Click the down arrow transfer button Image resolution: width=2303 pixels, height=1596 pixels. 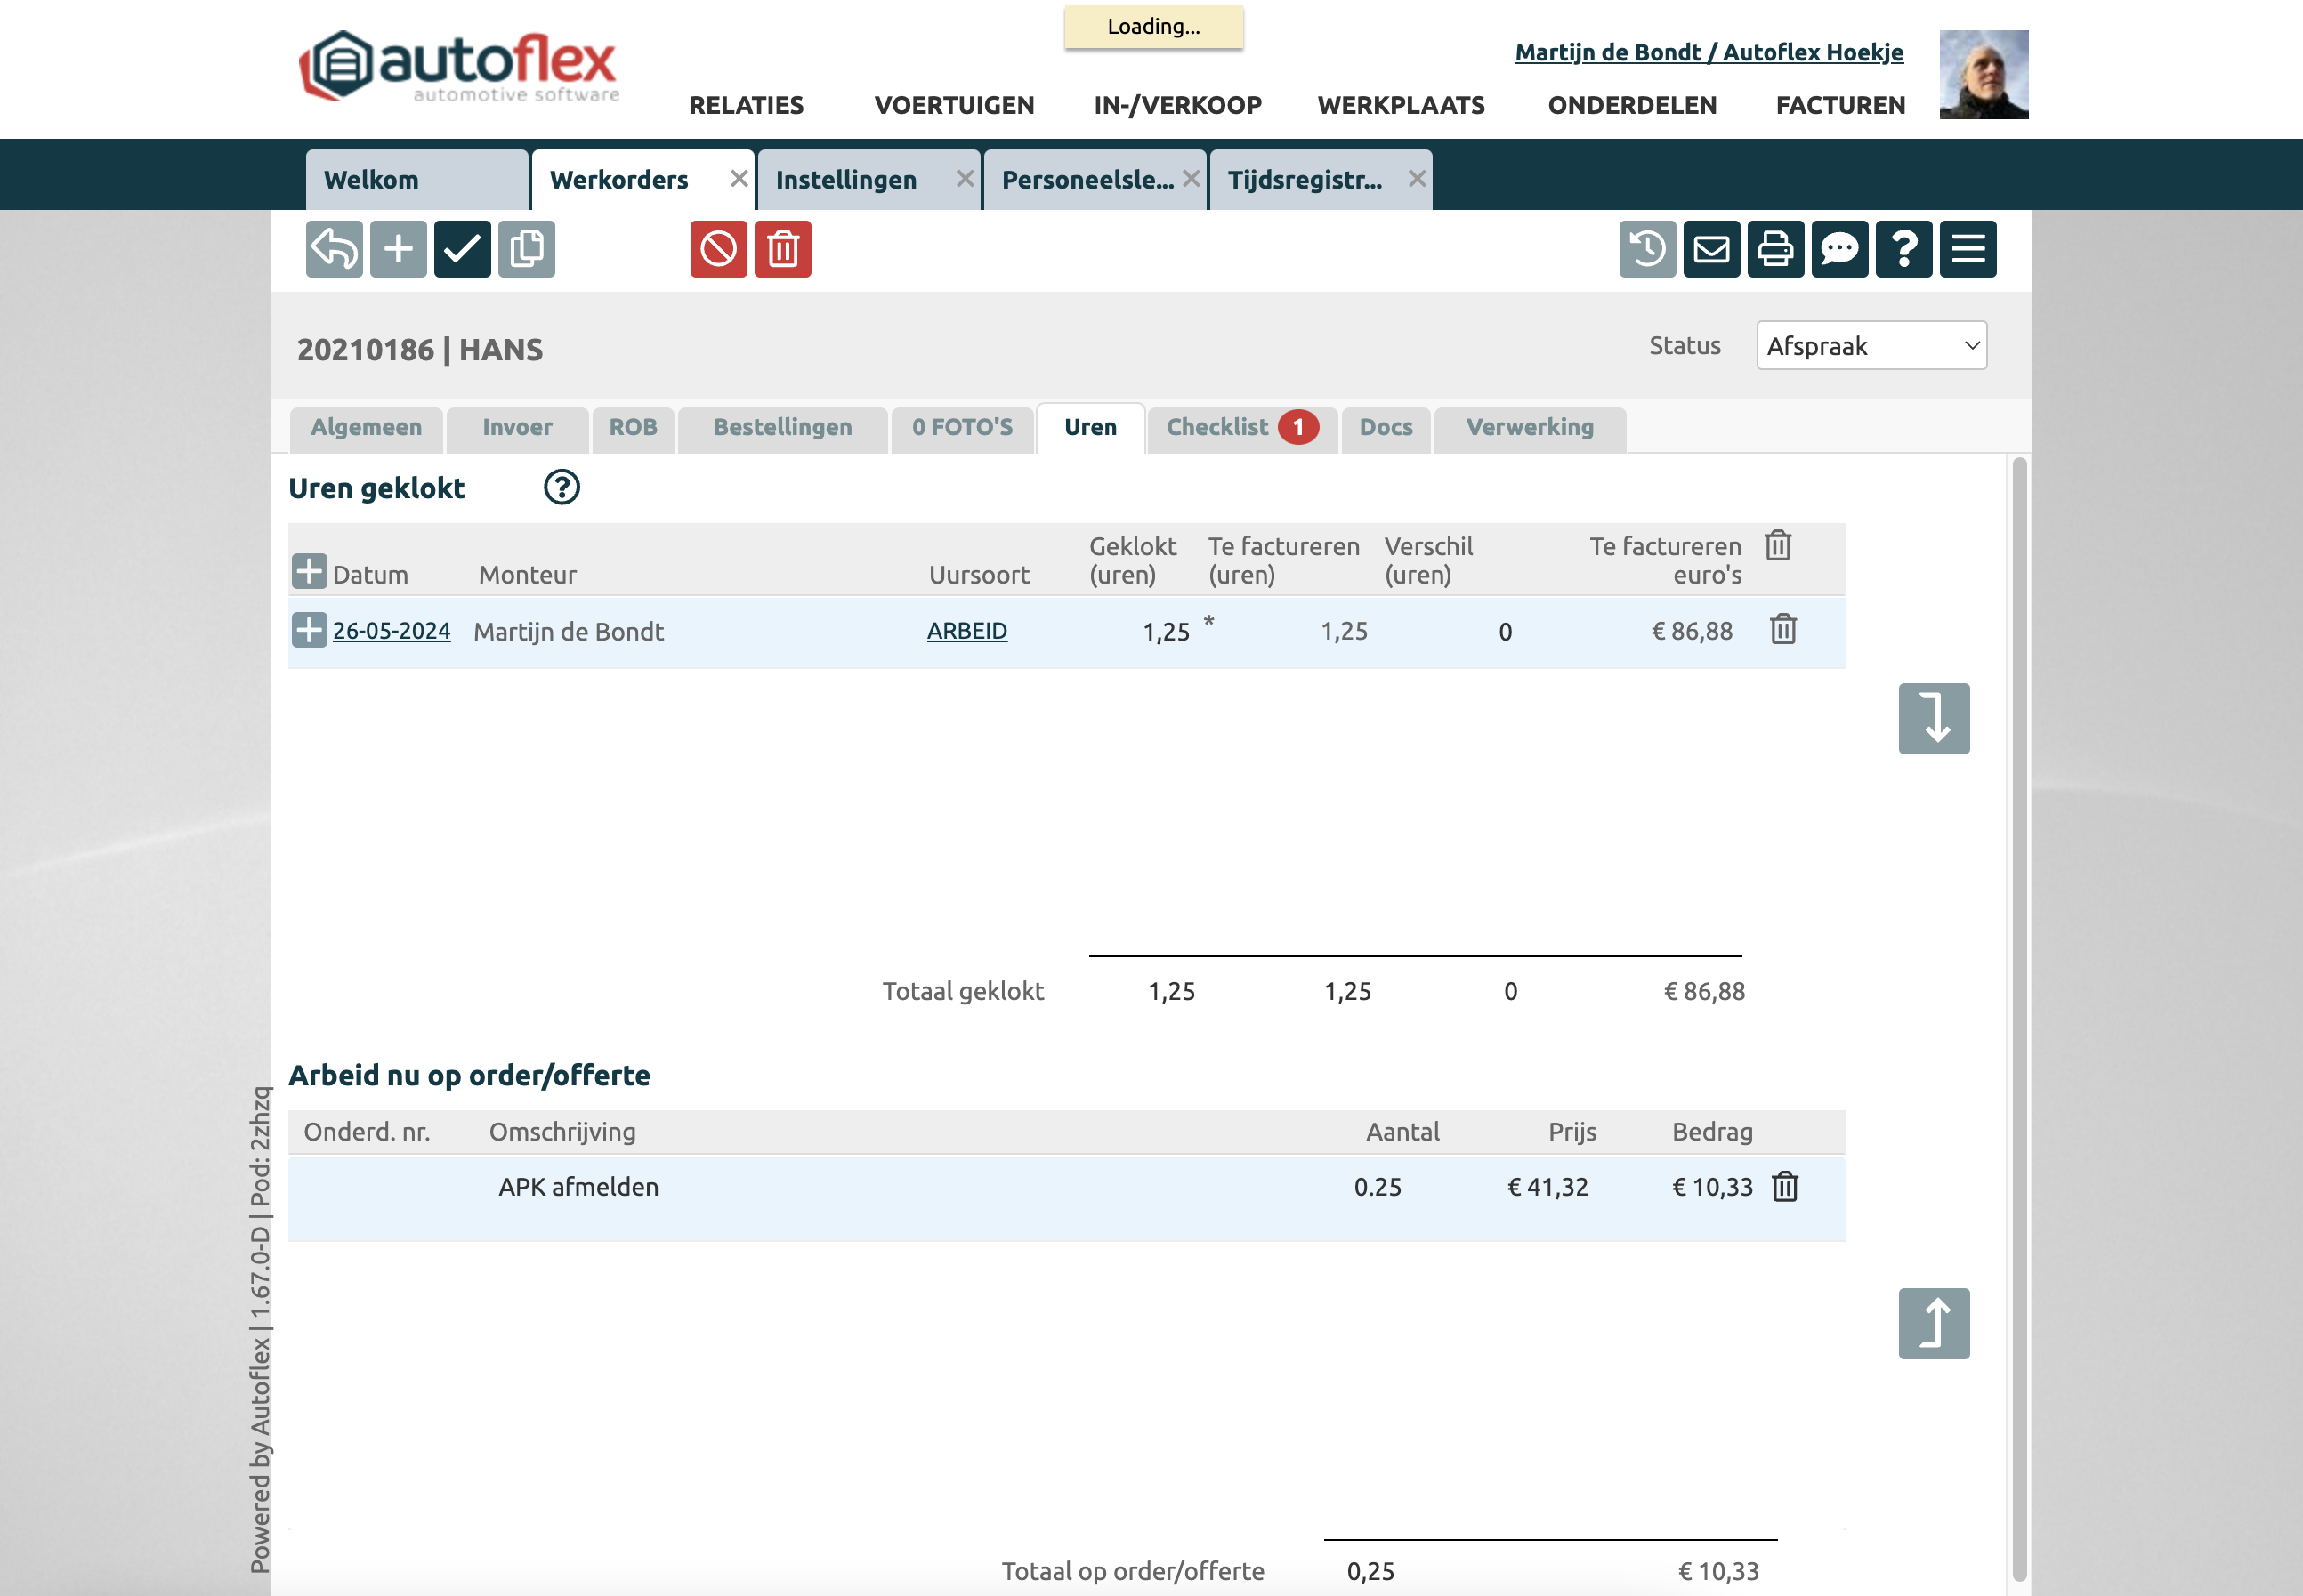1933,718
